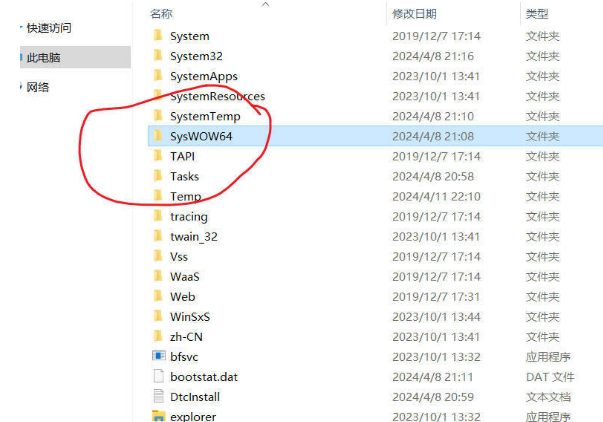The image size is (603, 422).
Task: Expand the 此电脑 tree node
Action: click(x=21, y=57)
